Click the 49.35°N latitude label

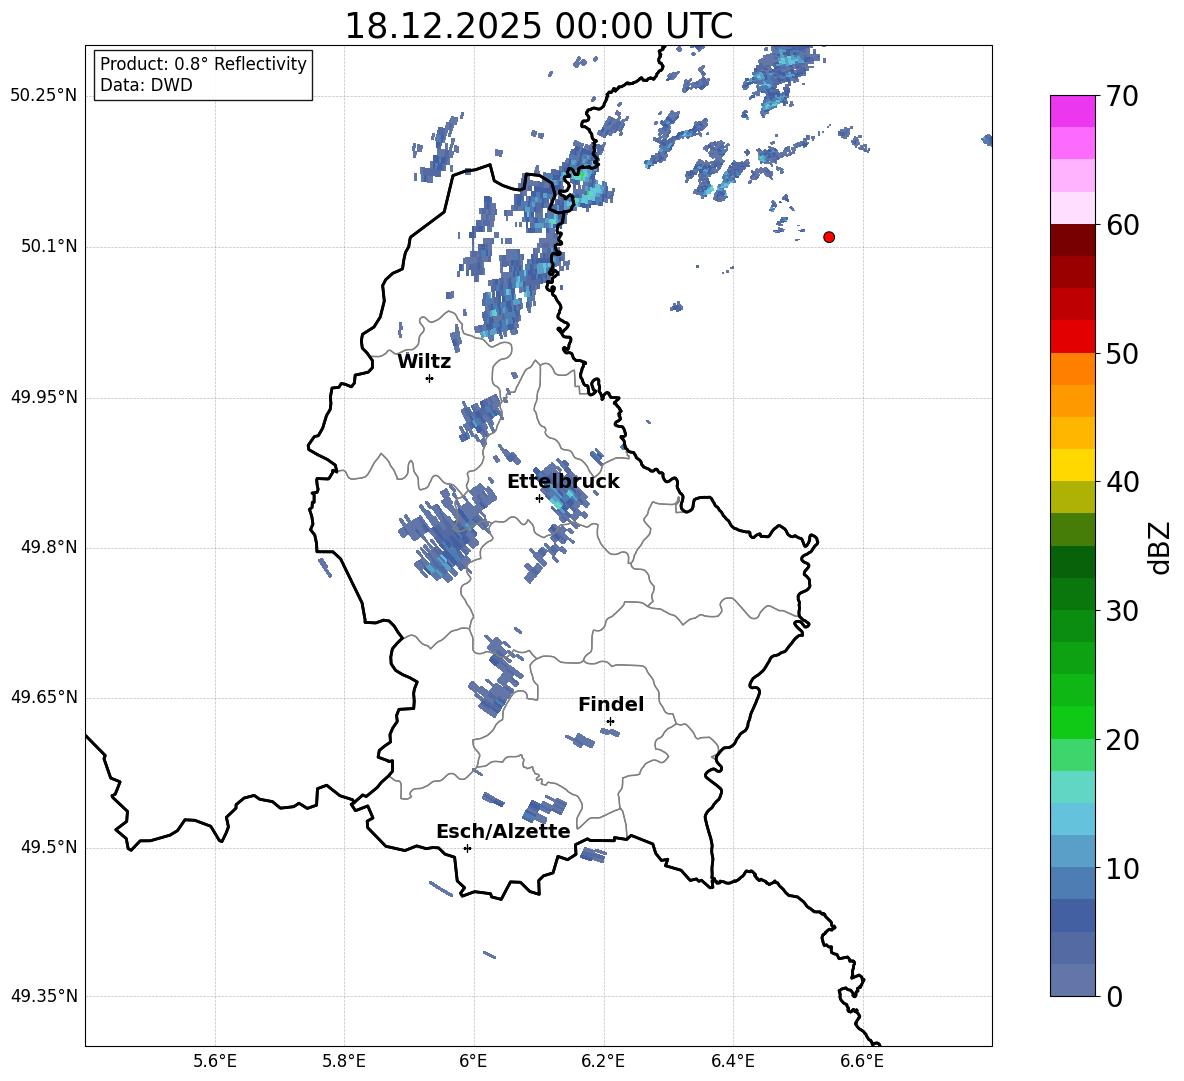(44, 996)
